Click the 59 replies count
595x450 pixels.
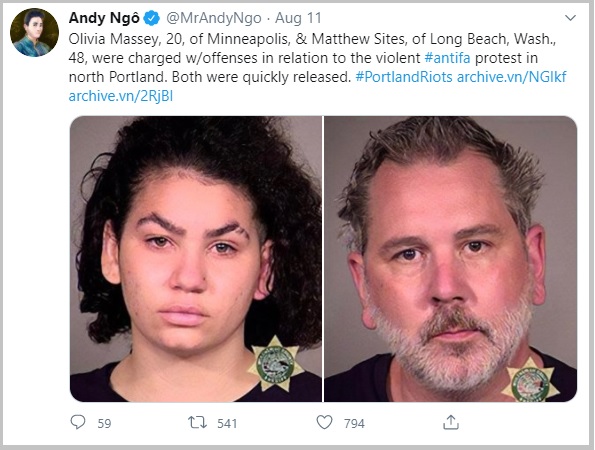pyautogui.click(x=104, y=423)
